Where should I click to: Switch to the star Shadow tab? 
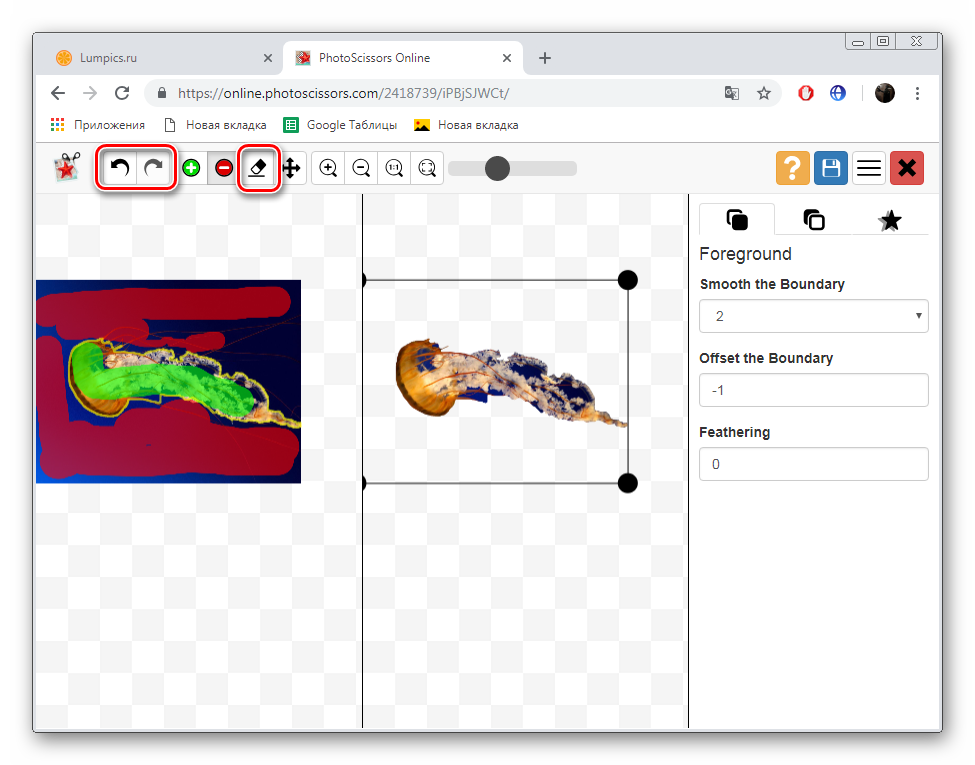(889, 220)
